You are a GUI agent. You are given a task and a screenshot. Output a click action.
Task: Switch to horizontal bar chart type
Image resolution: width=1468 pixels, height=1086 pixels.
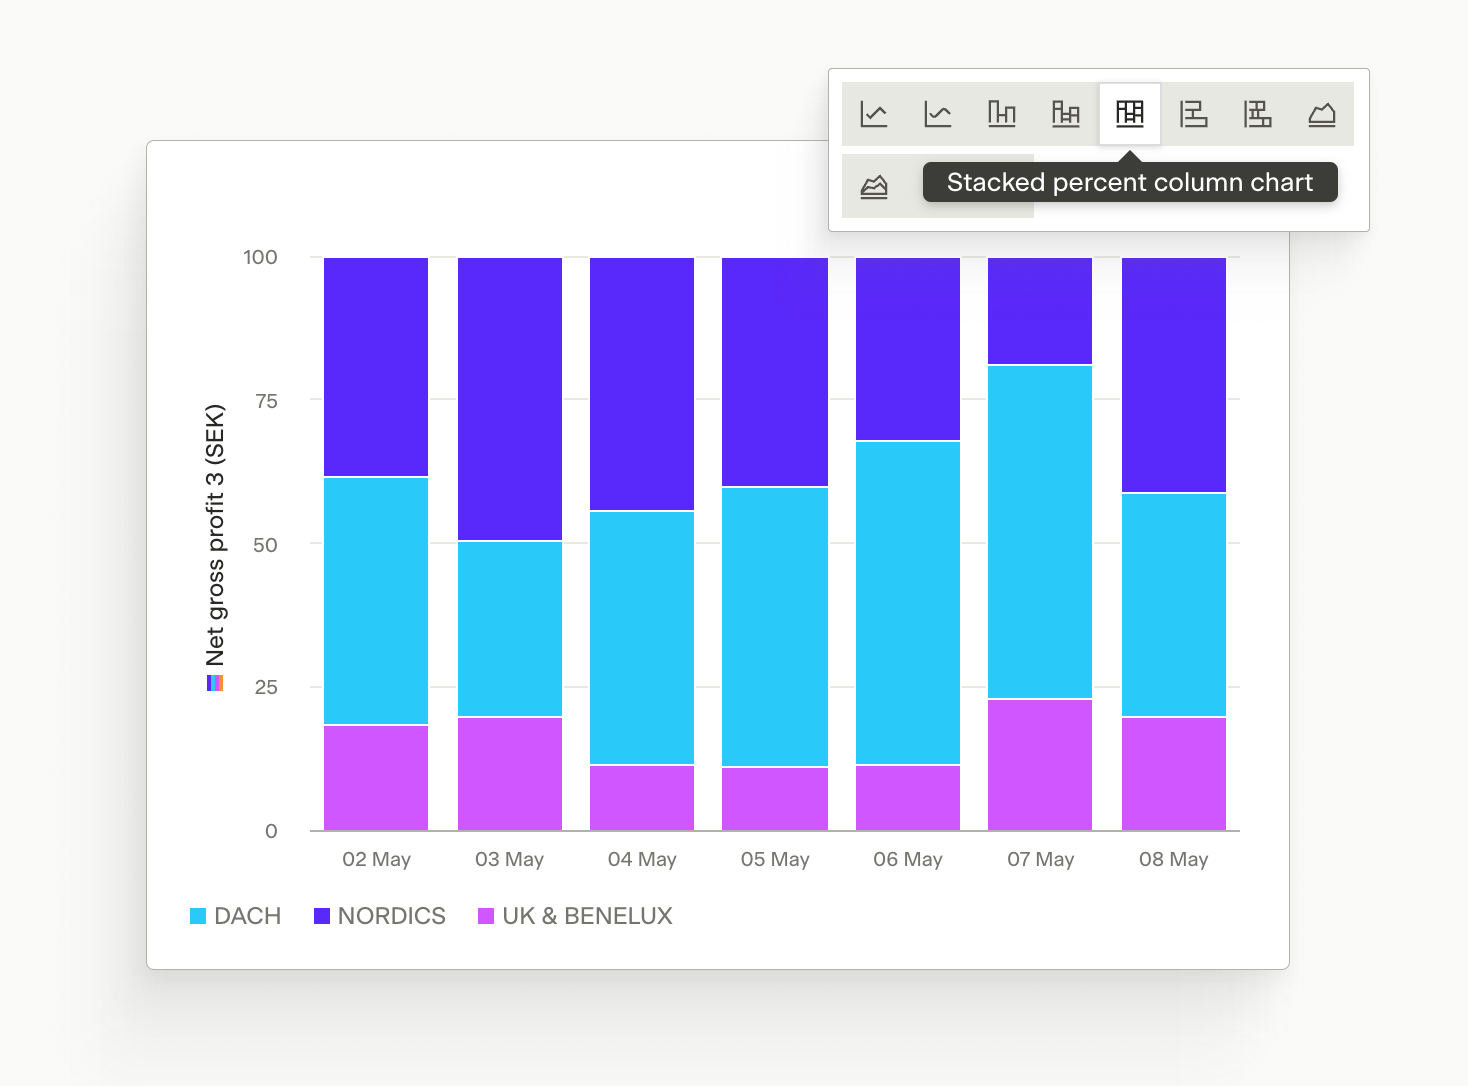tap(1194, 114)
